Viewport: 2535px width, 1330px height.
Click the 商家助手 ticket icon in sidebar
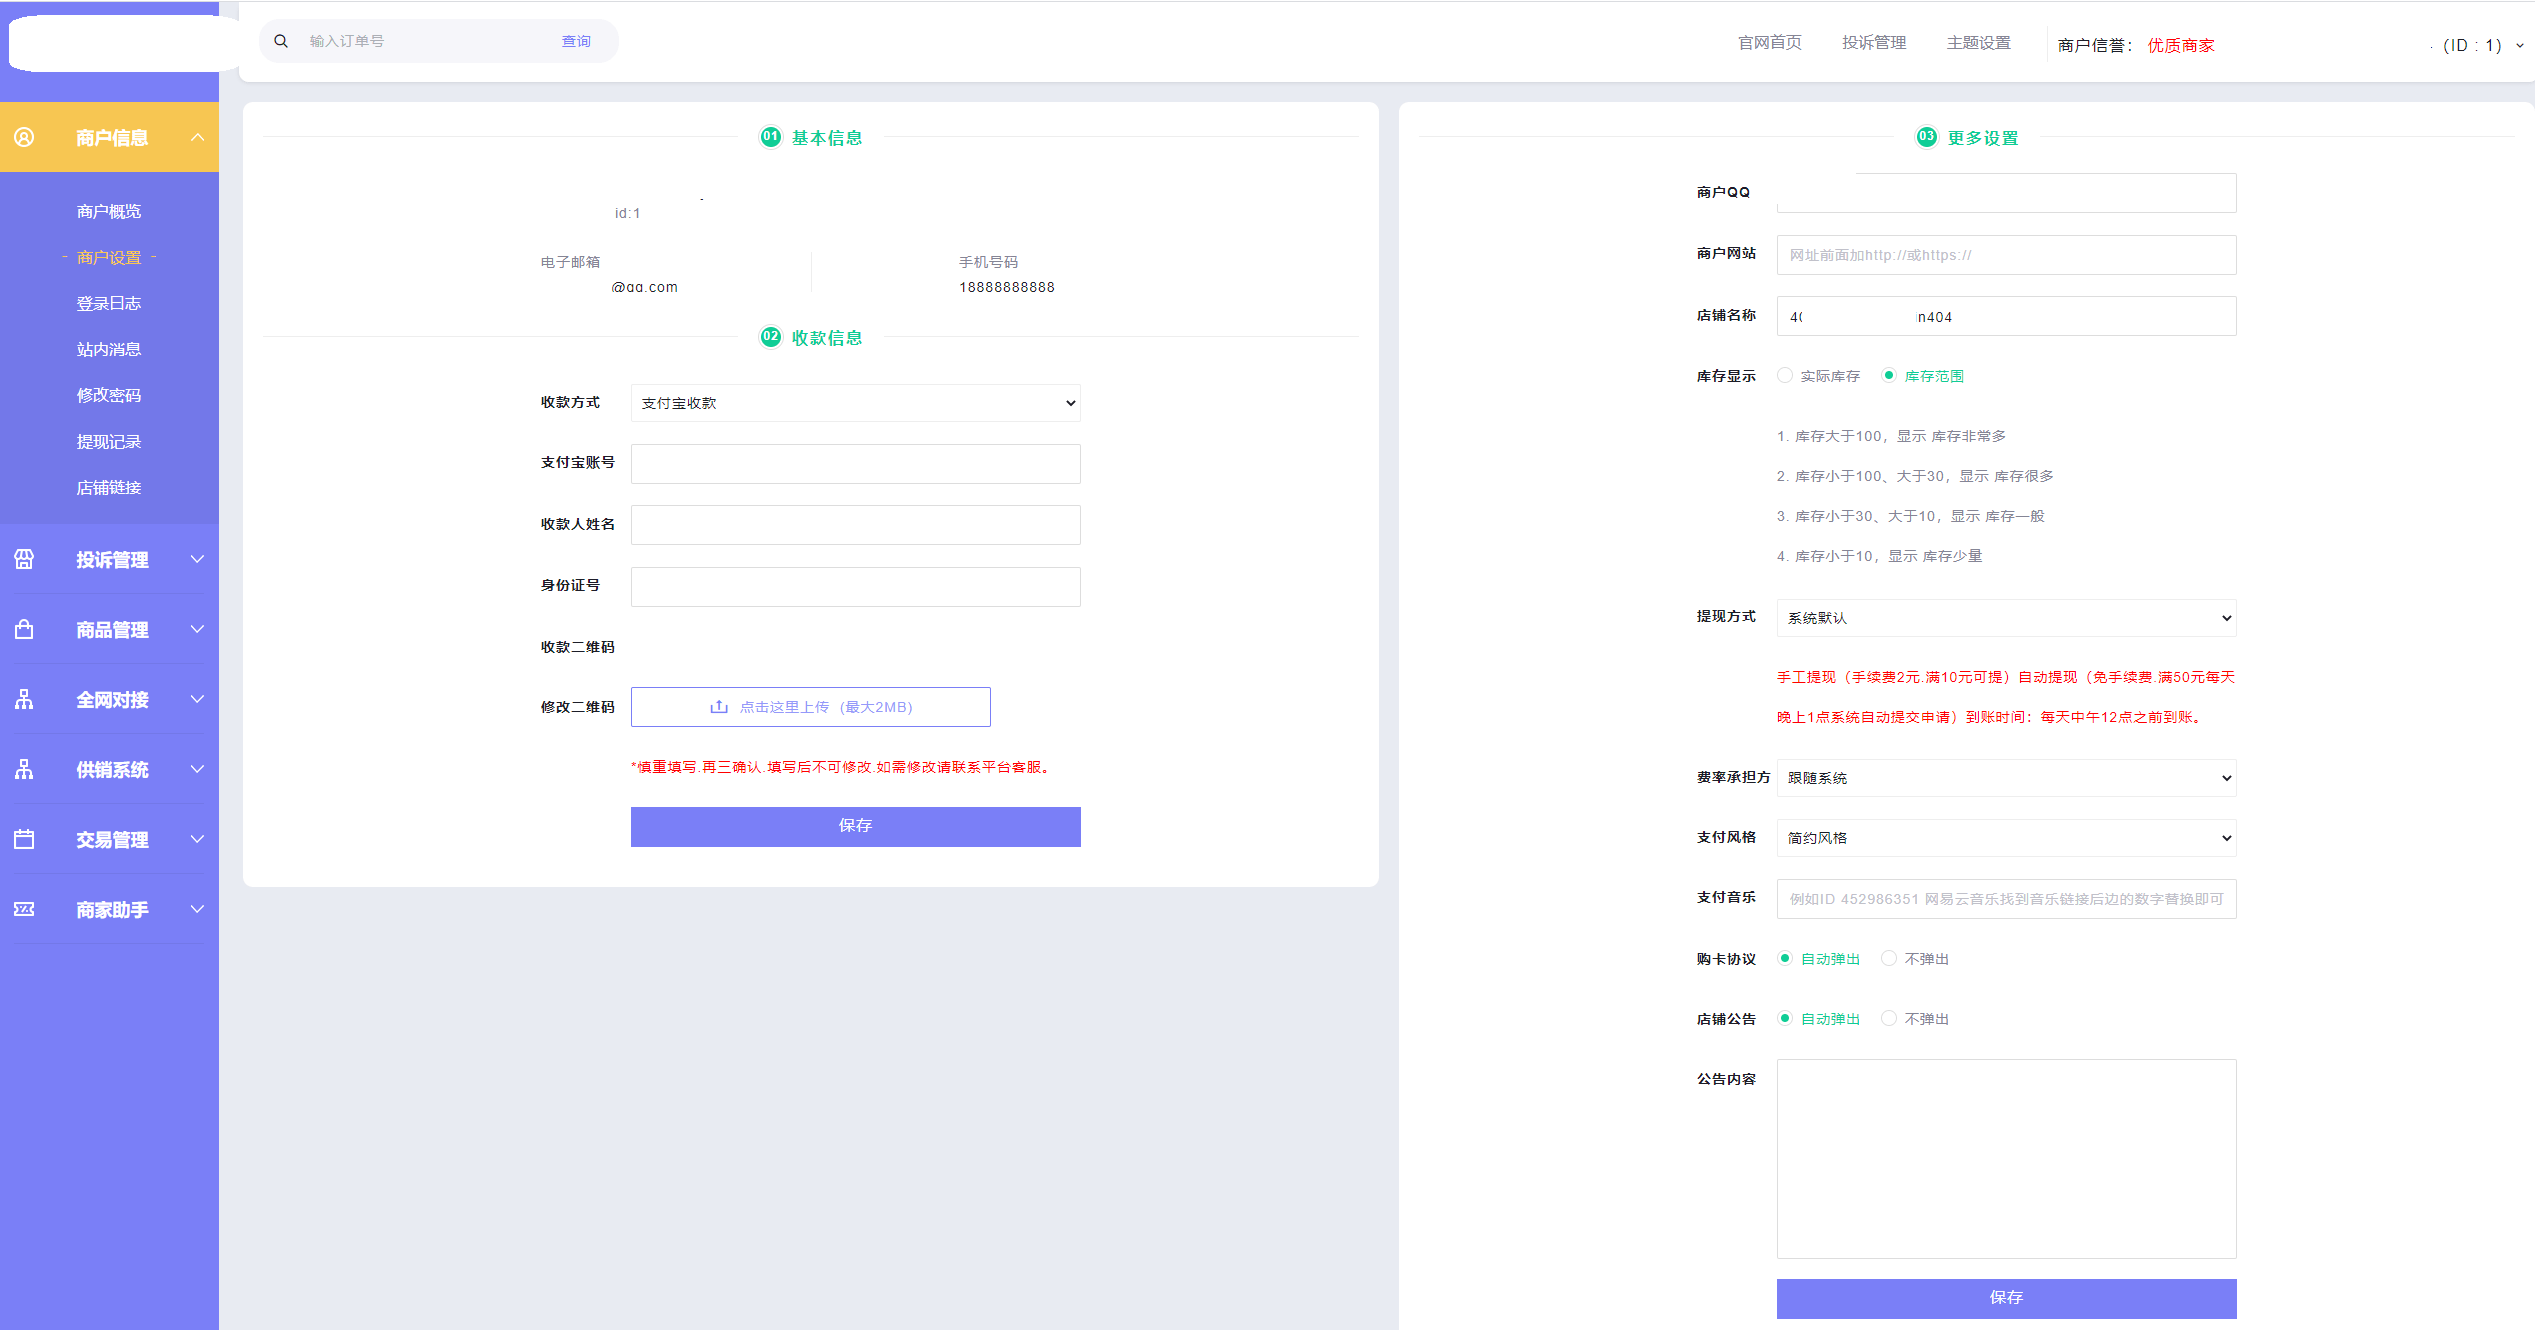[24, 909]
